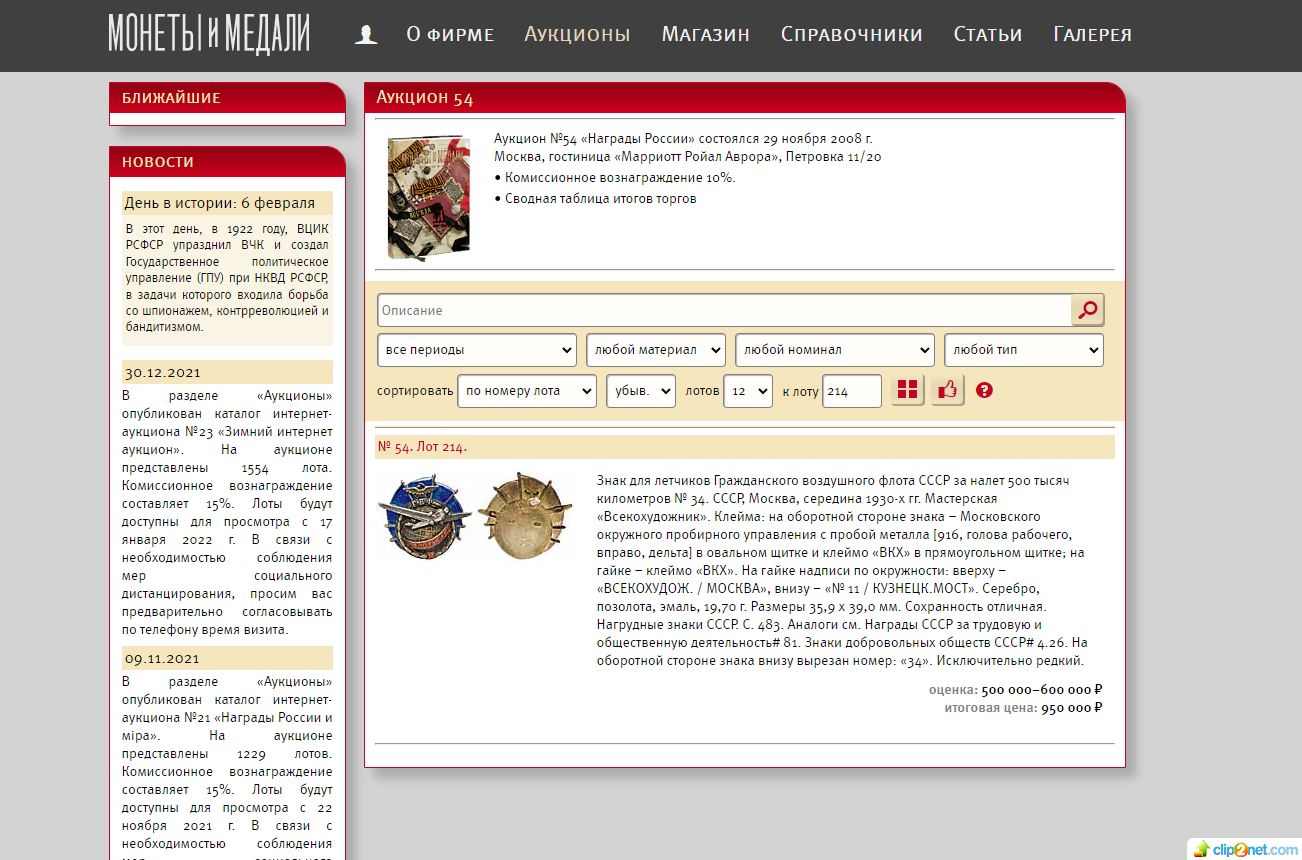
Task: View the badge reverse side photo
Action: (525, 514)
